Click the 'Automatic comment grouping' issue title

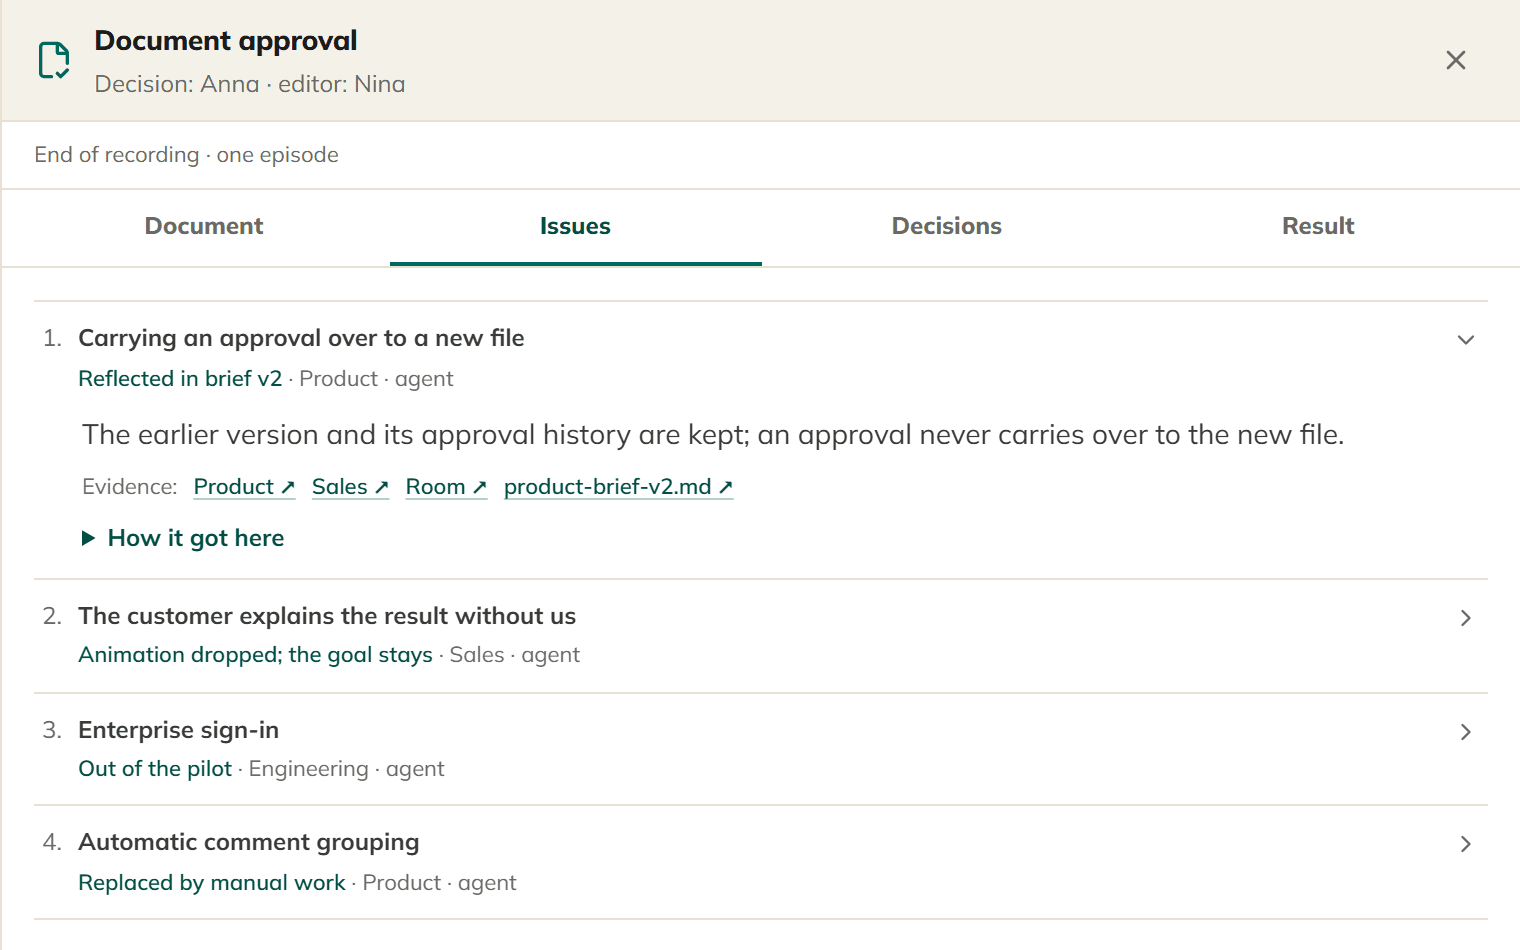pyautogui.click(x=249, y=842)
